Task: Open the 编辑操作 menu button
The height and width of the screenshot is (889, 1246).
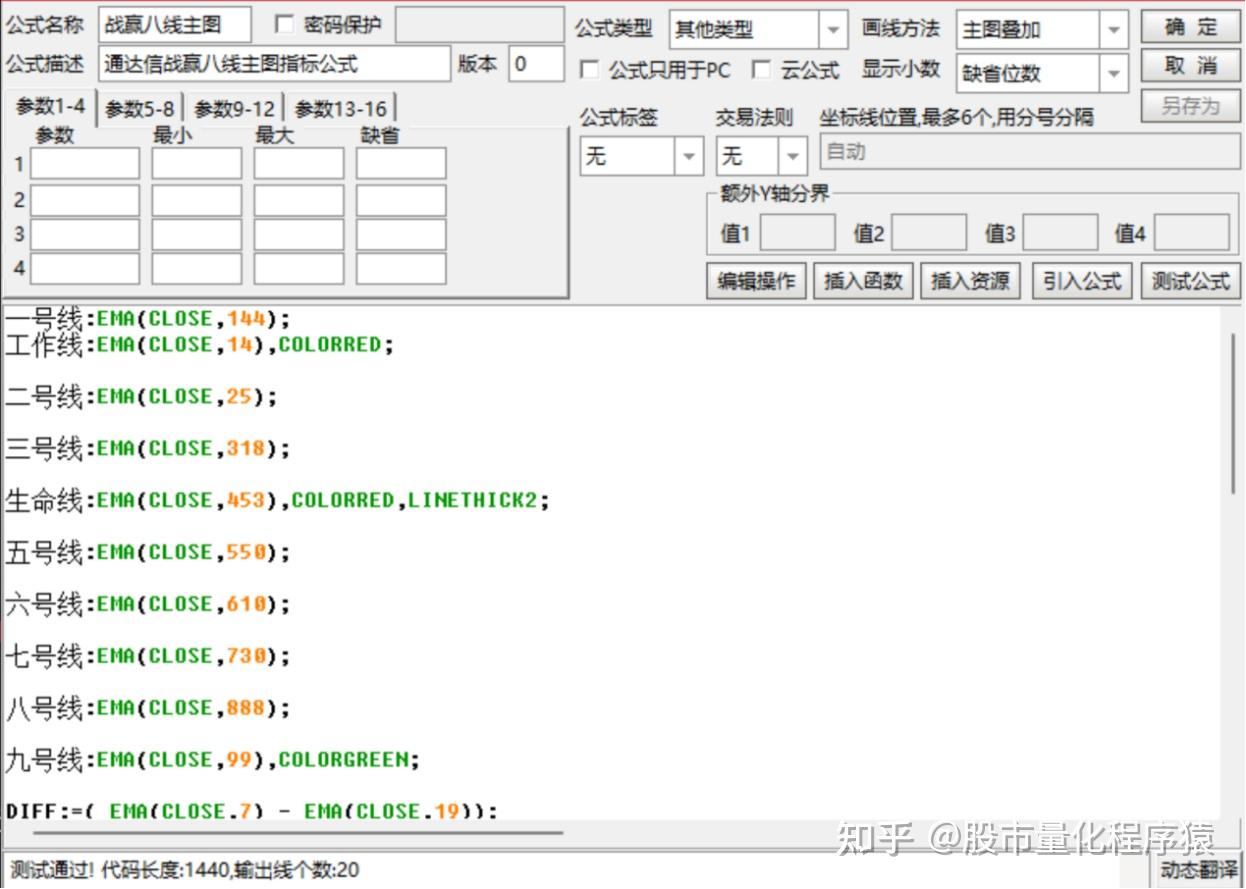Action: pyautogui.click(x=756, y=281)
